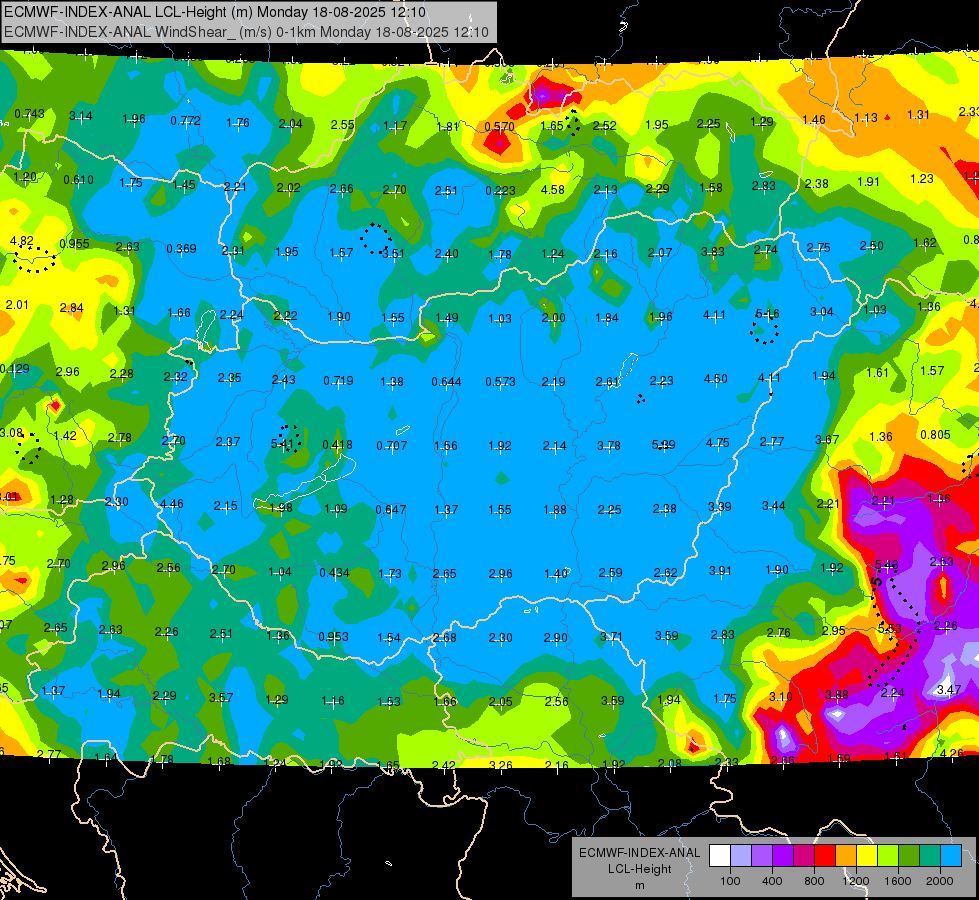Click the wind shear value 0.434

pos(334,572)
